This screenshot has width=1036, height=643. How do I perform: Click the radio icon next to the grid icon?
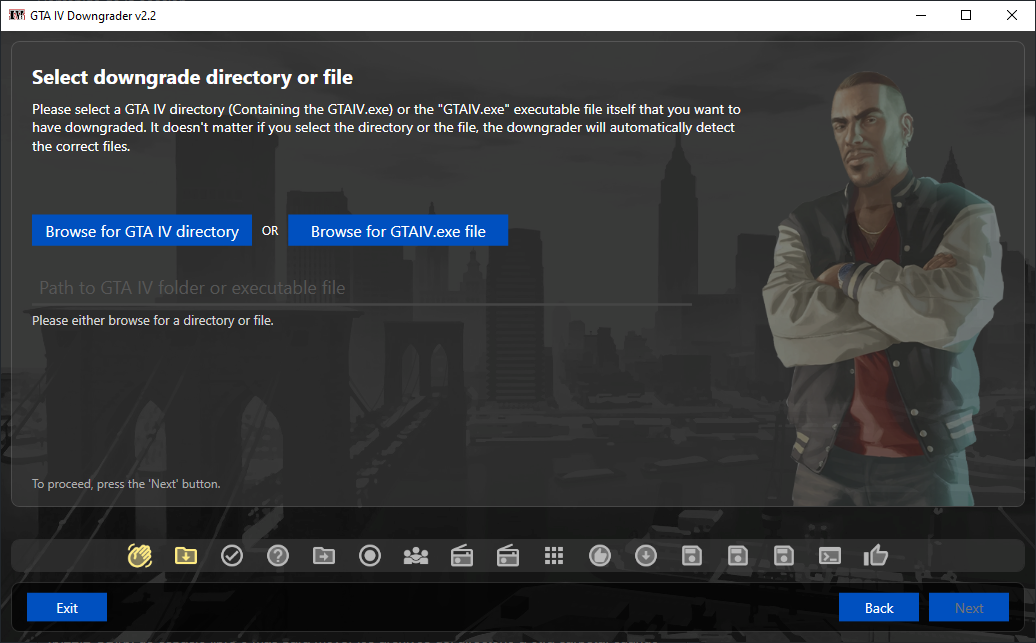point(507,556)
